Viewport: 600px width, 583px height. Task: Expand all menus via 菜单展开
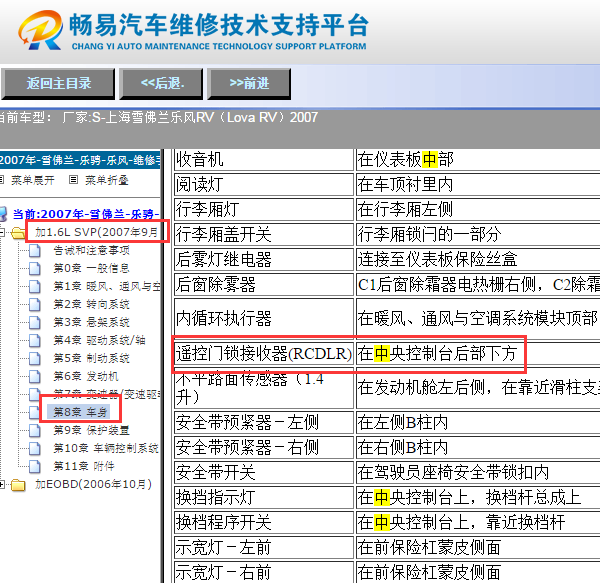coord(32,180)
